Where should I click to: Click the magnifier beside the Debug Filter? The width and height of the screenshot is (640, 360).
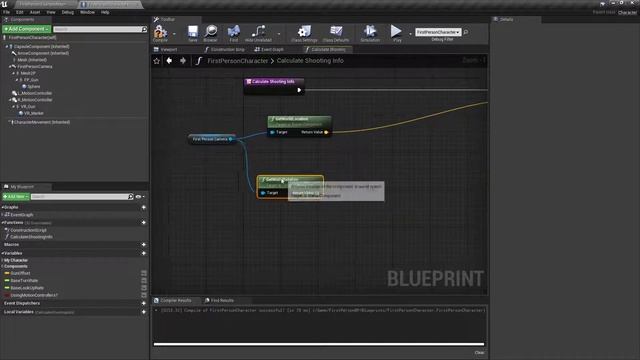tap(466, 32)
